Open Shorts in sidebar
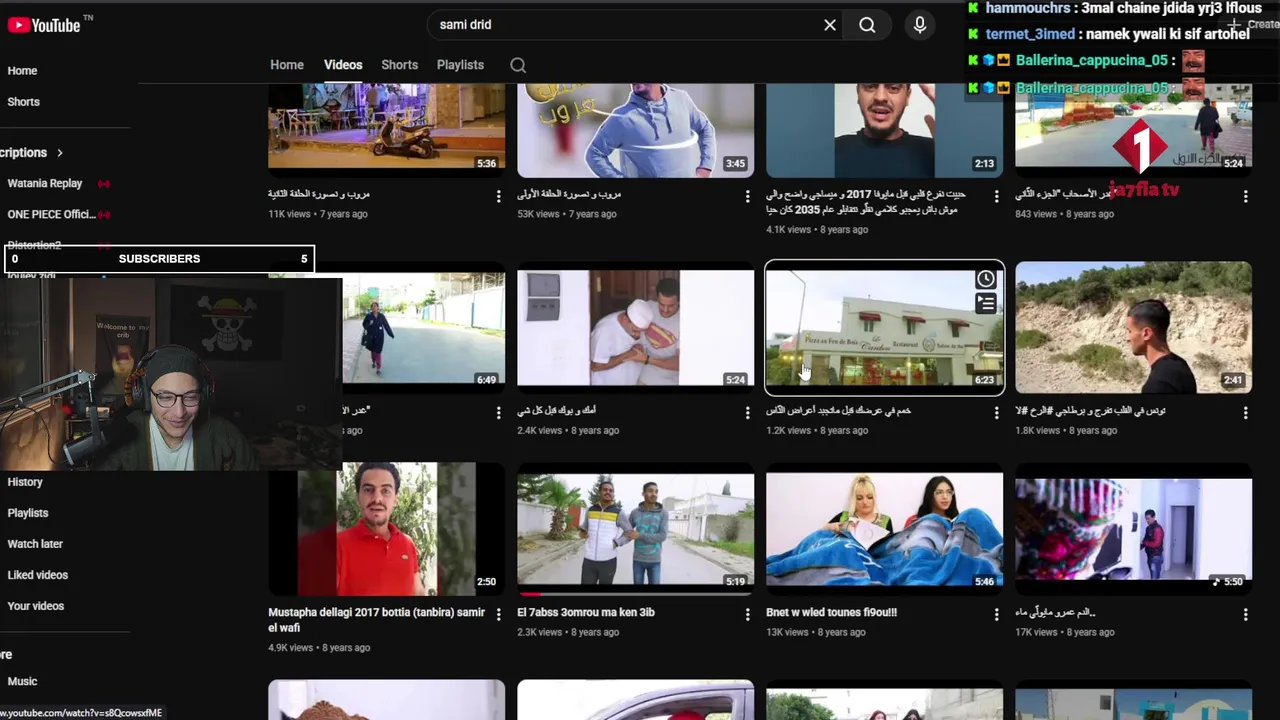1280x720 pixels. click(24, 102)
